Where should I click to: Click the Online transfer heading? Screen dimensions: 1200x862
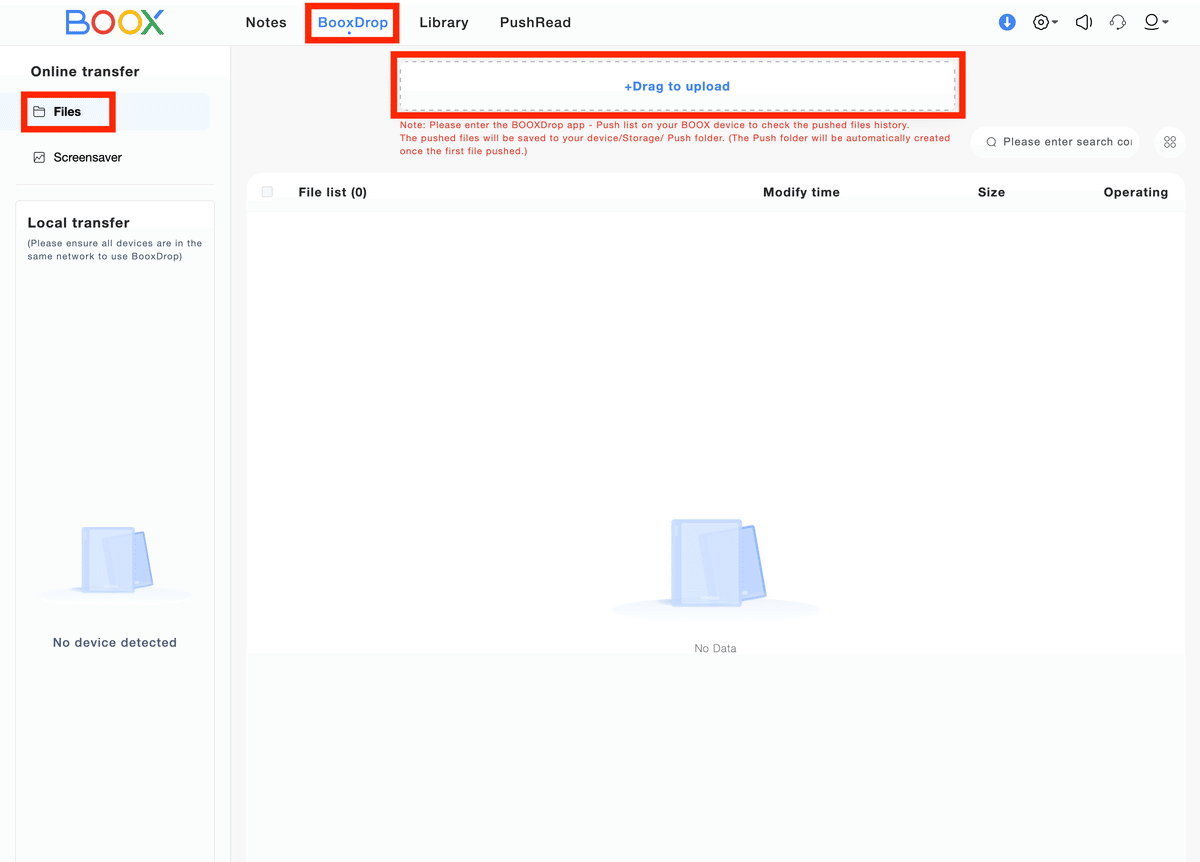coord(85,72)
